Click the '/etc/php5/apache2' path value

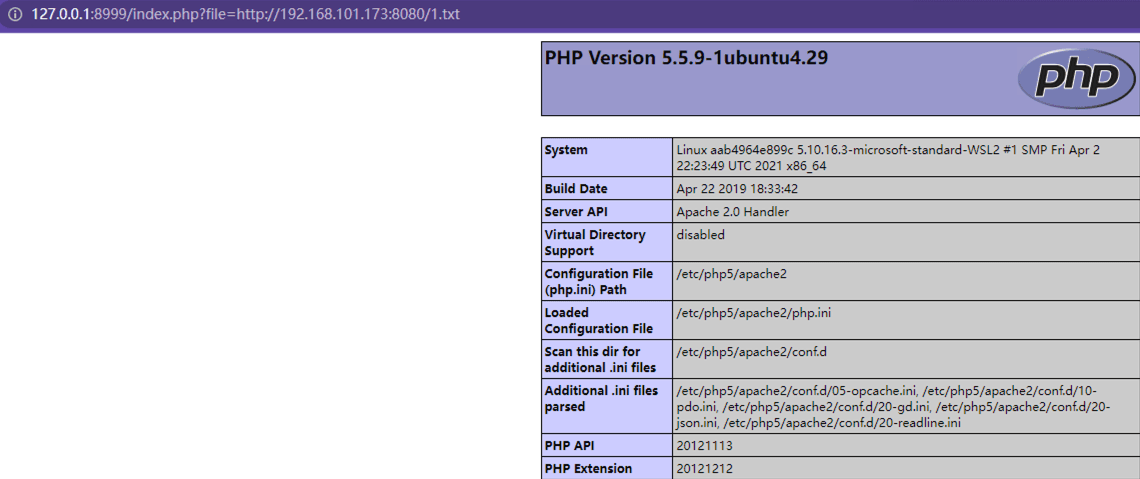(x=731, y=274)
